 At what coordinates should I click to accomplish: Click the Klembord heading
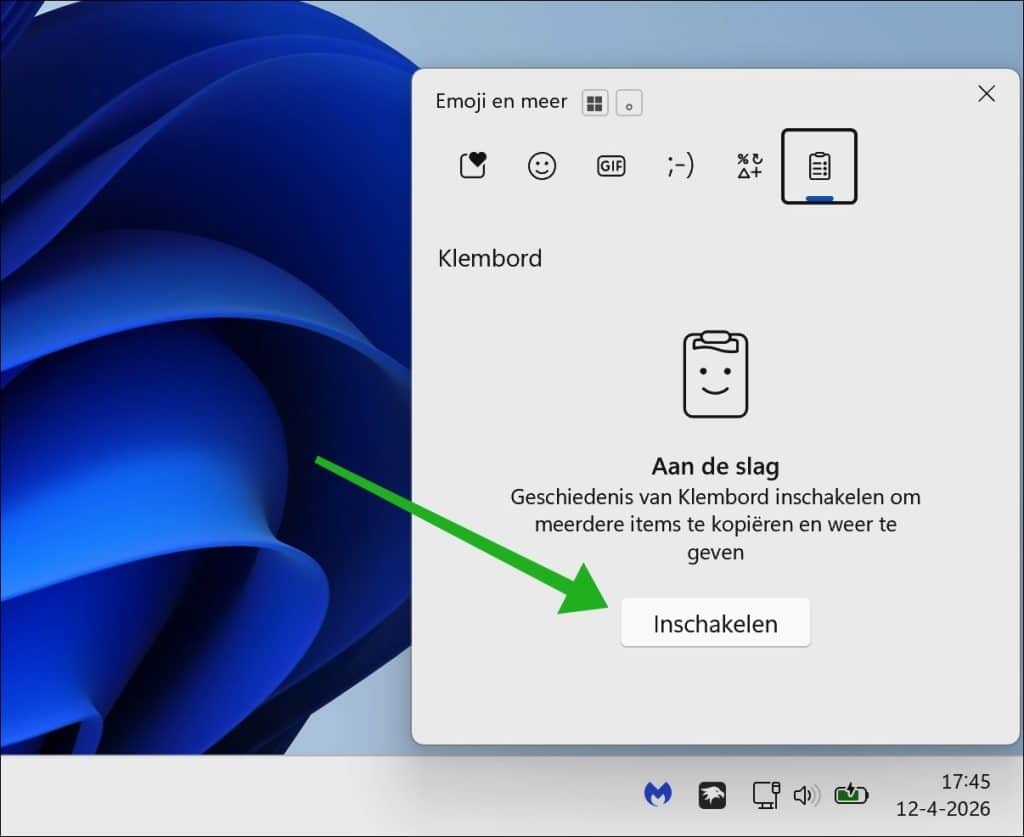[490, 258]
